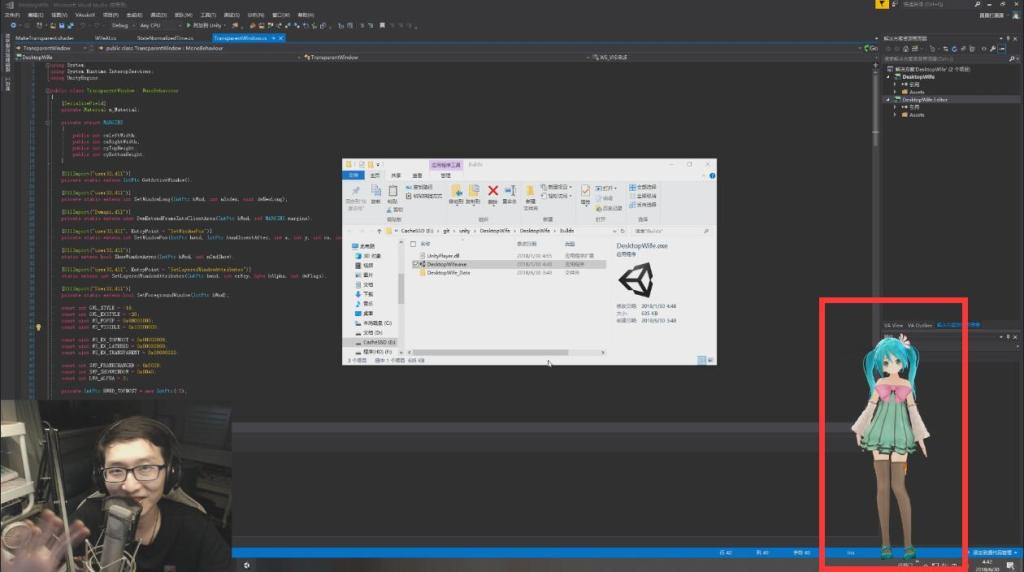Open the Manage tab in Explorer ribbon

445,176
